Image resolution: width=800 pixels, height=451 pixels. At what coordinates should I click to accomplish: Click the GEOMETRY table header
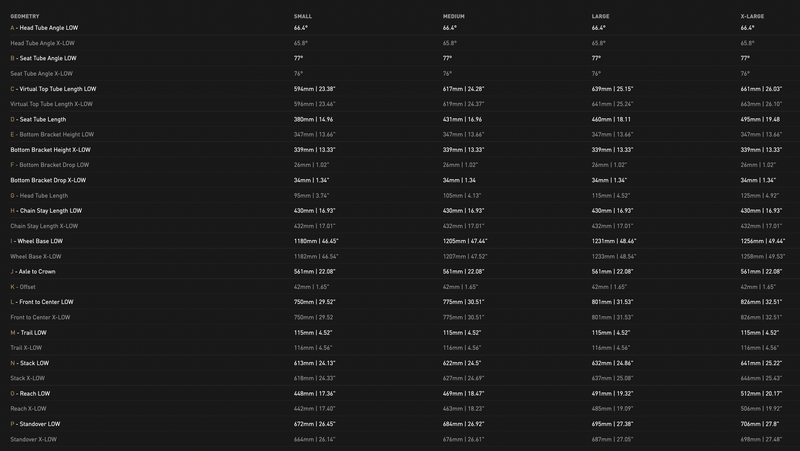click(x=25, y=17)
